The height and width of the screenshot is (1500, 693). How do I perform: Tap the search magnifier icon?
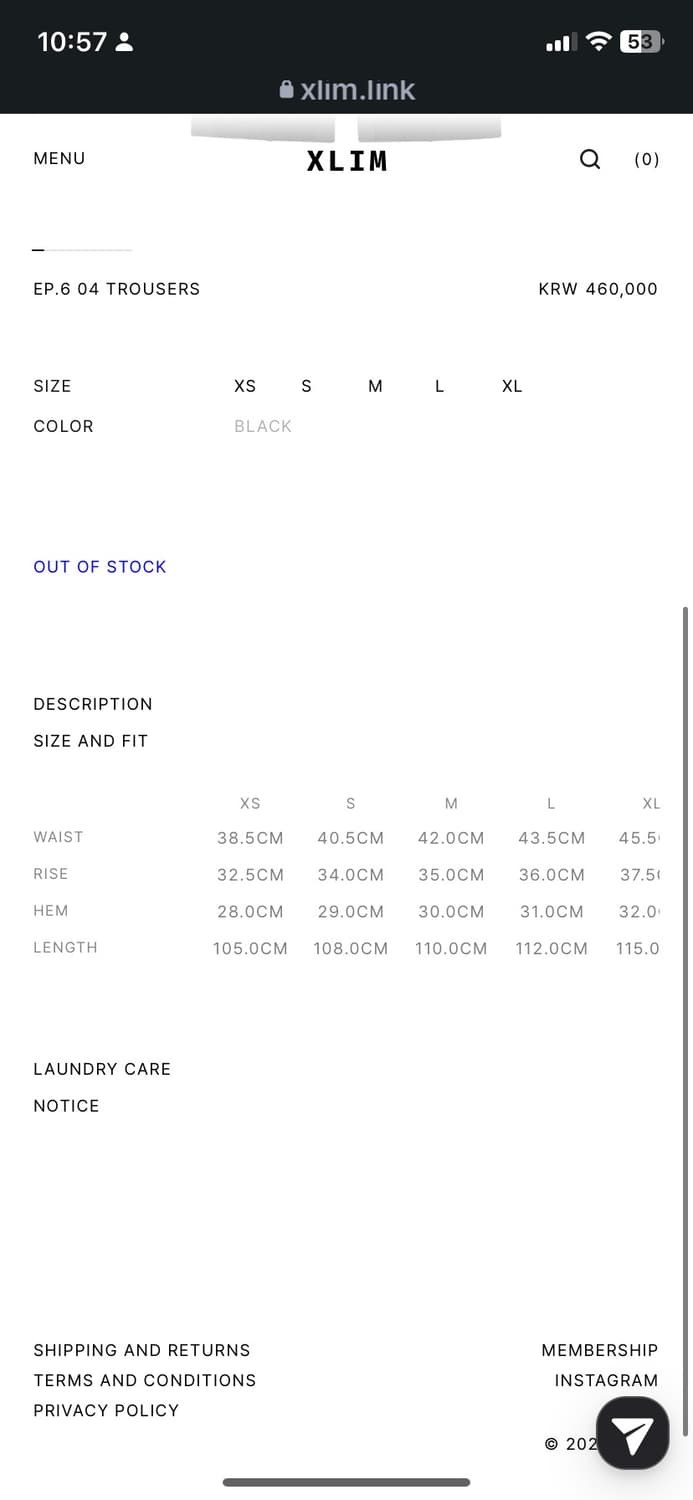tap(590, 159)
